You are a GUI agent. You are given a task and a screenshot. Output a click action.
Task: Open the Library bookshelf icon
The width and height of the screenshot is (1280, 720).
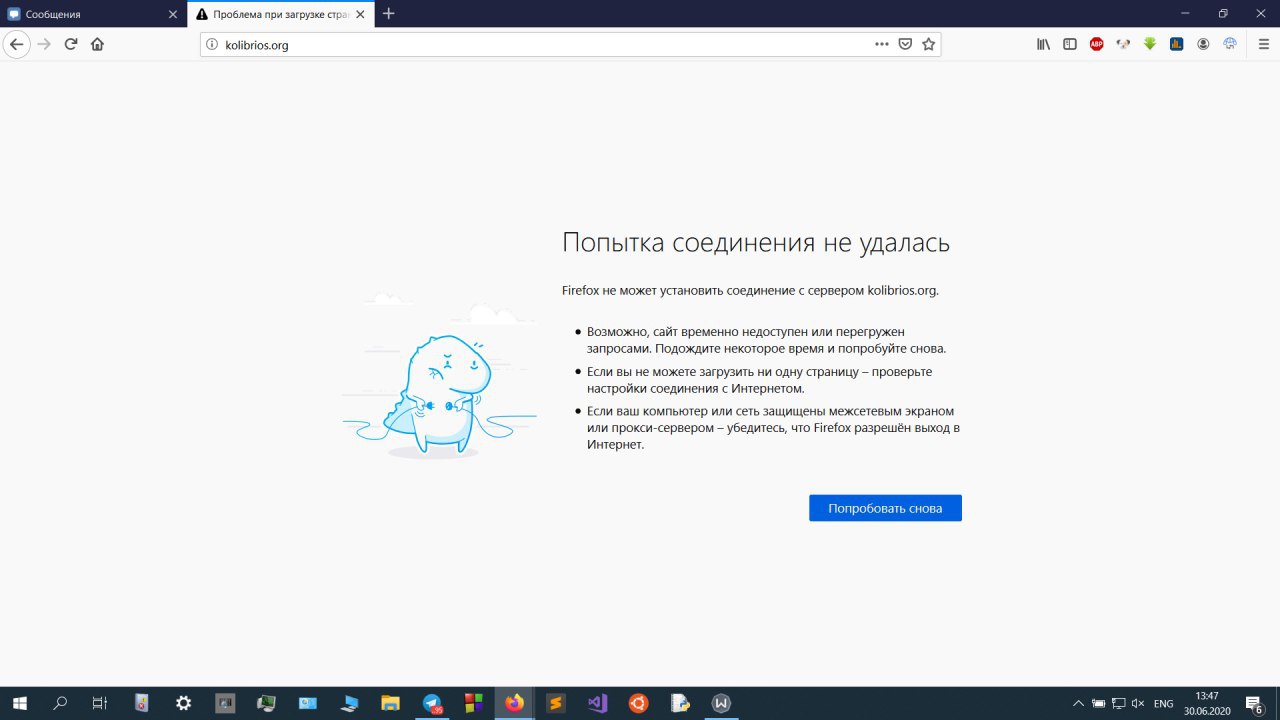[1043, 44]
